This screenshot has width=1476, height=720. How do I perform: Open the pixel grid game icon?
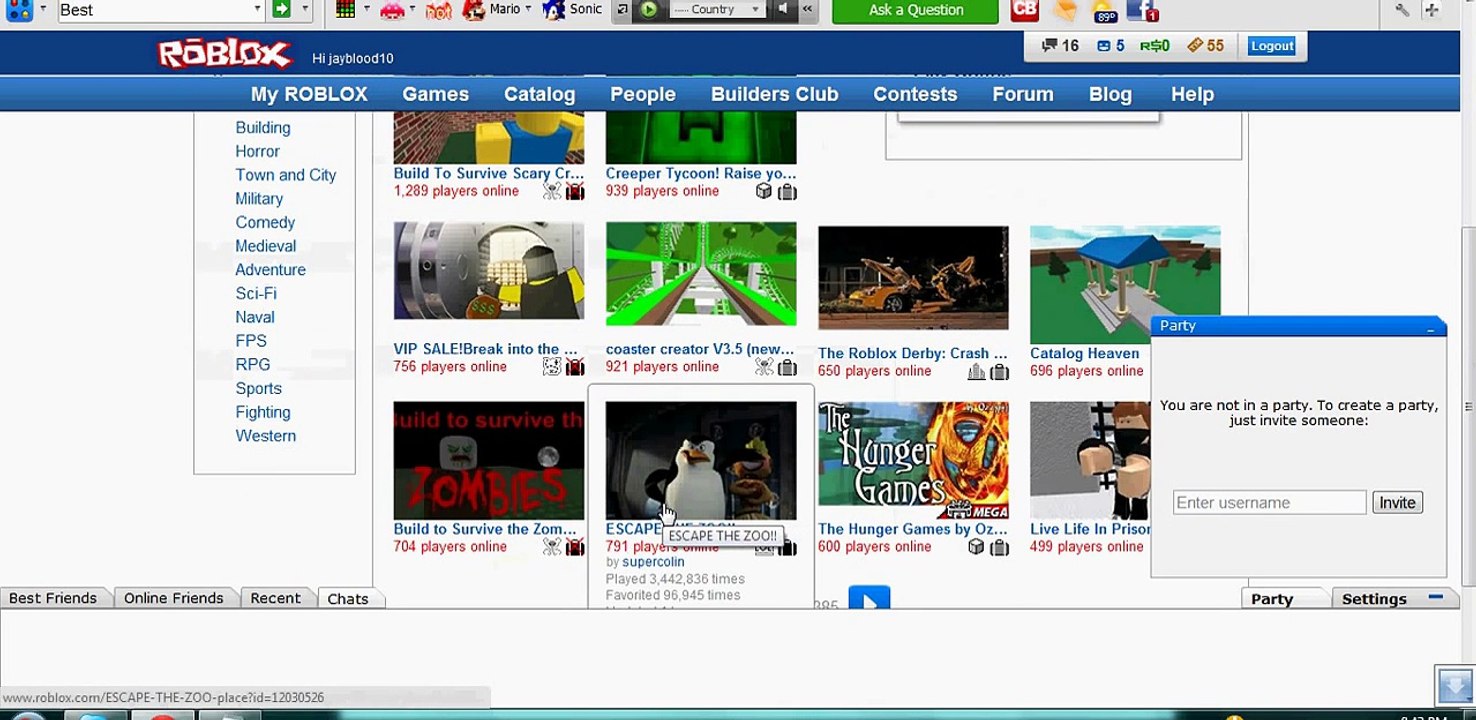[346, 10]
